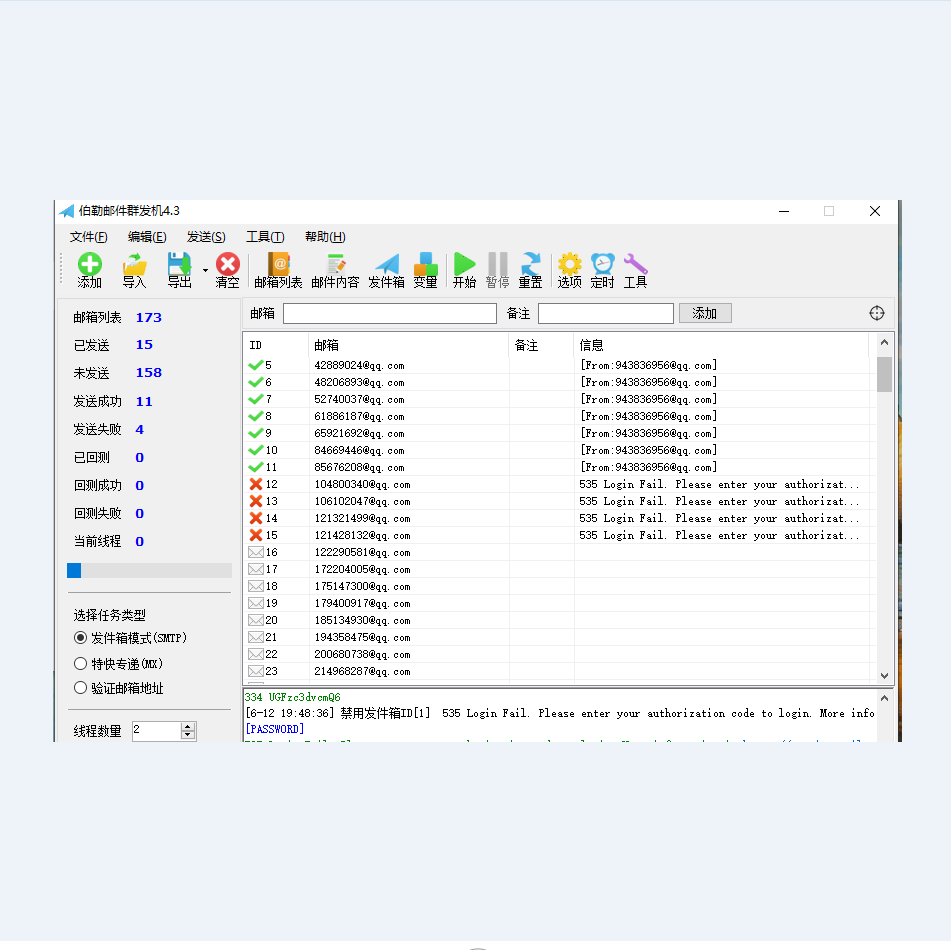The image size is (951, 950).
Task: Click the 重置 (Reset) toolbar icon
Action: tap(530, 265)
